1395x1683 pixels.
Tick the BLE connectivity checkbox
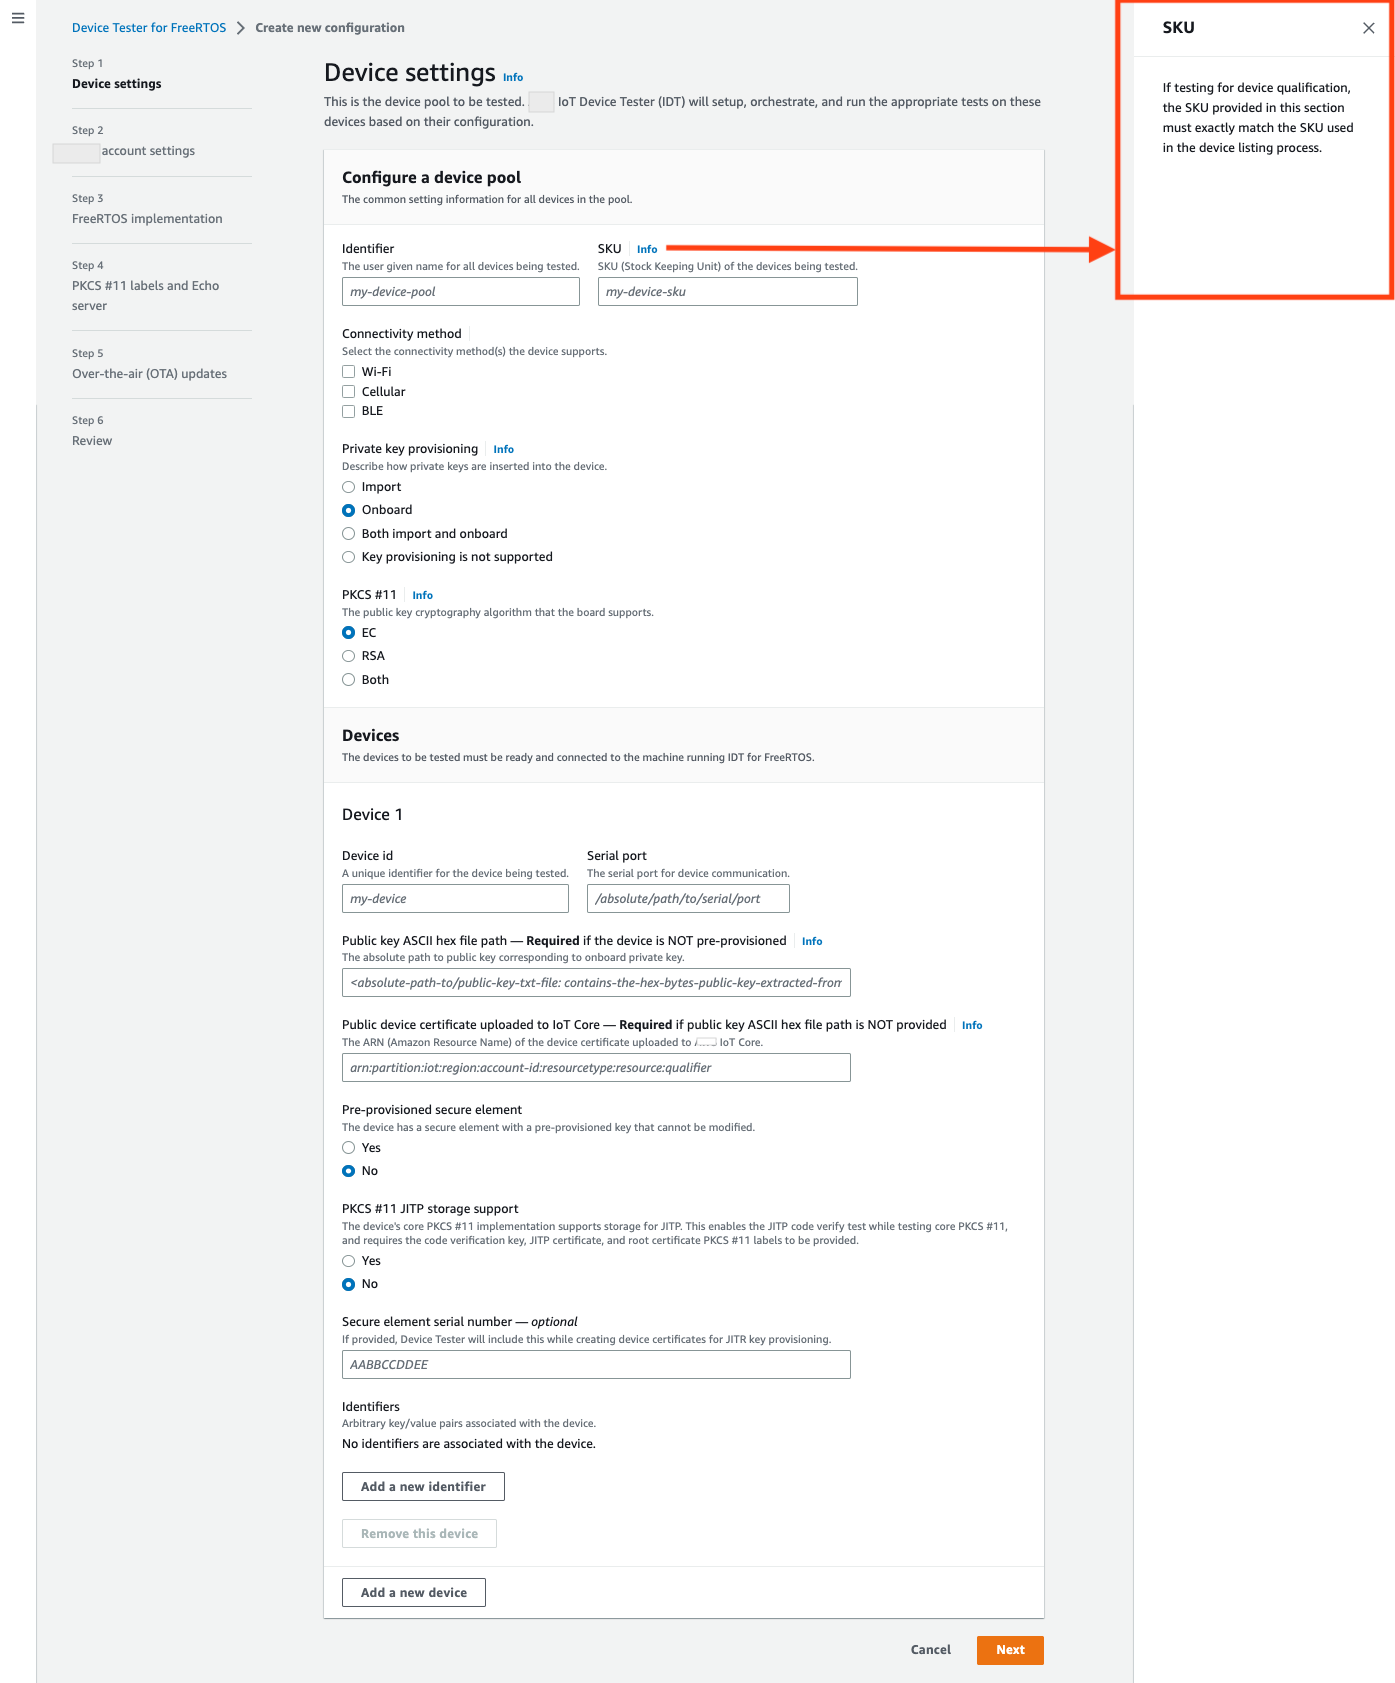[x=349, y=411]
